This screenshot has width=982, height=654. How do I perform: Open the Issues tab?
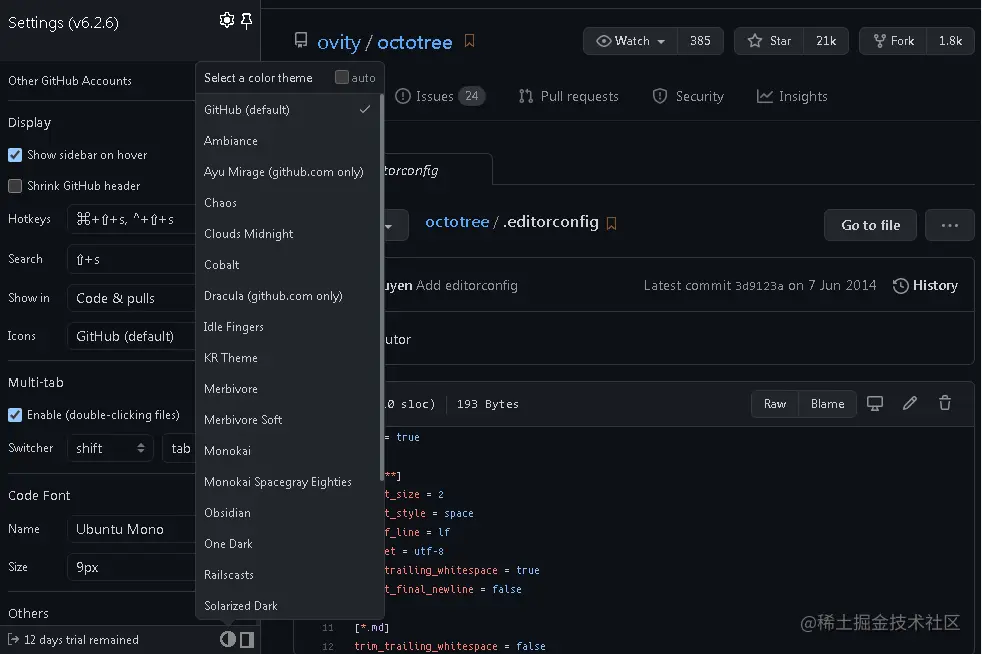click(x=440, y=96)
